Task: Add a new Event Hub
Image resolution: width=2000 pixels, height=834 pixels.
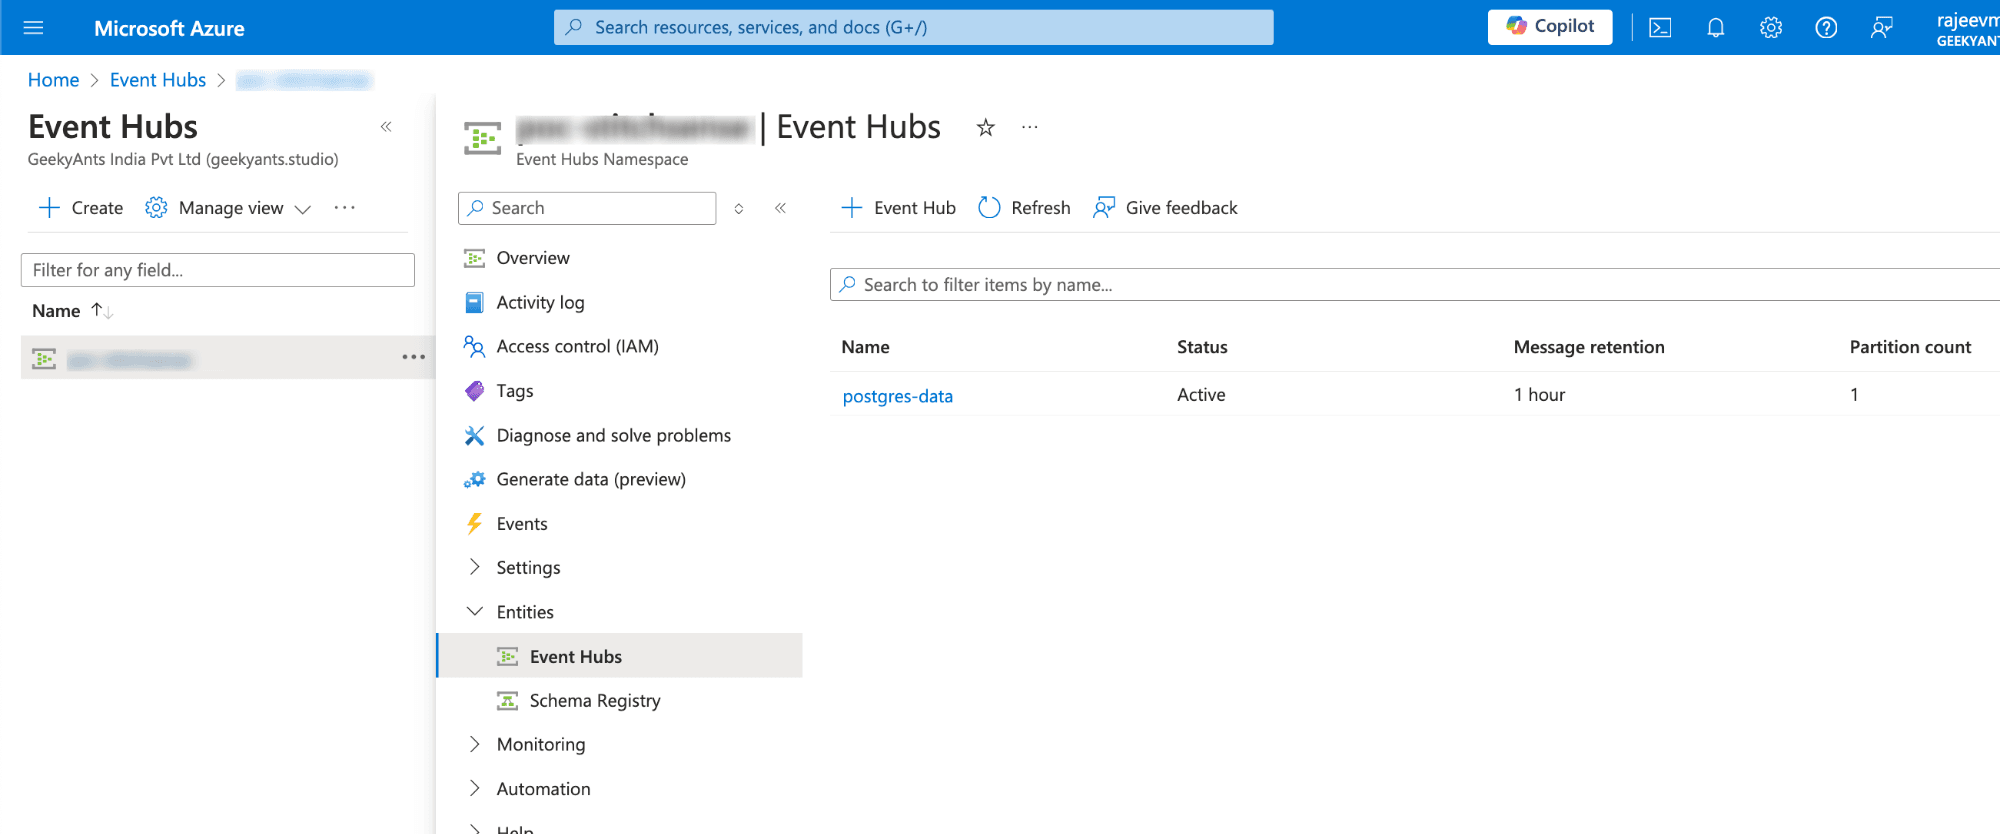Action: point(898,208)
